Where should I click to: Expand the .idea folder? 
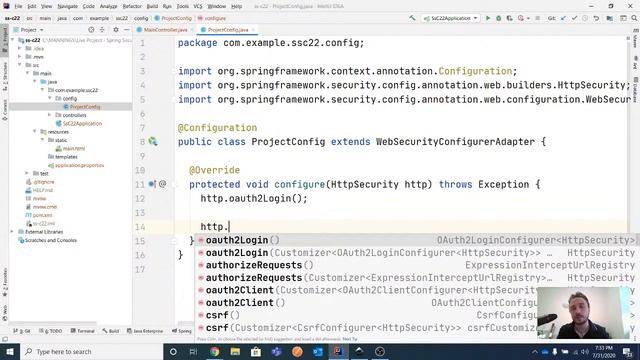20,48
